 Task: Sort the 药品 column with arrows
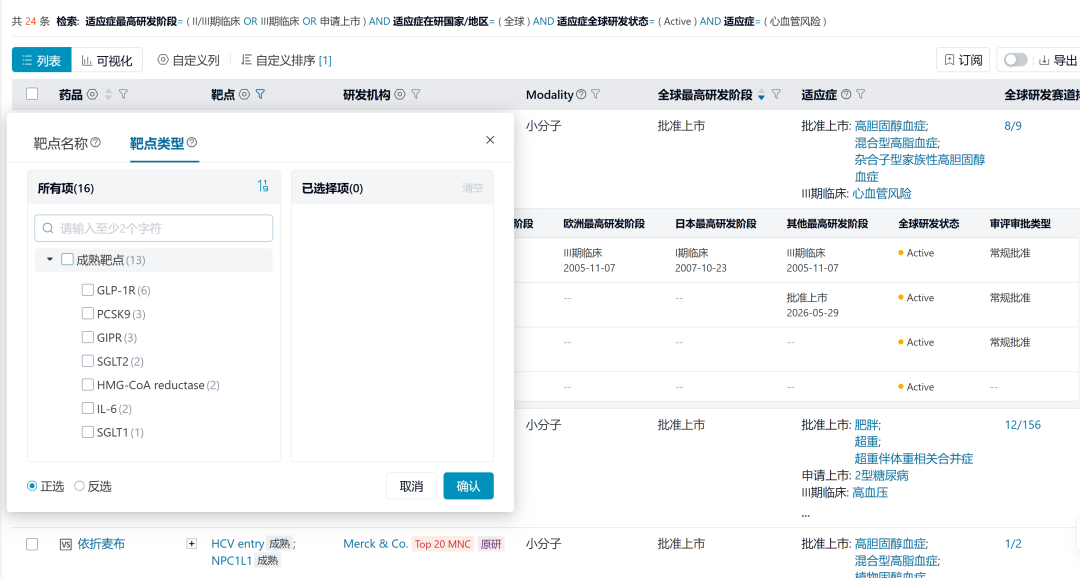pos(108,94)
